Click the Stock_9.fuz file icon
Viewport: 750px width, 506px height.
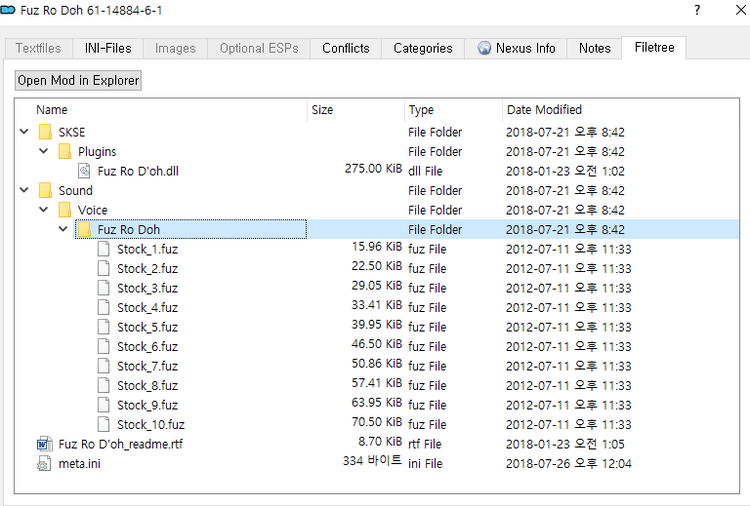click(104, 405)
